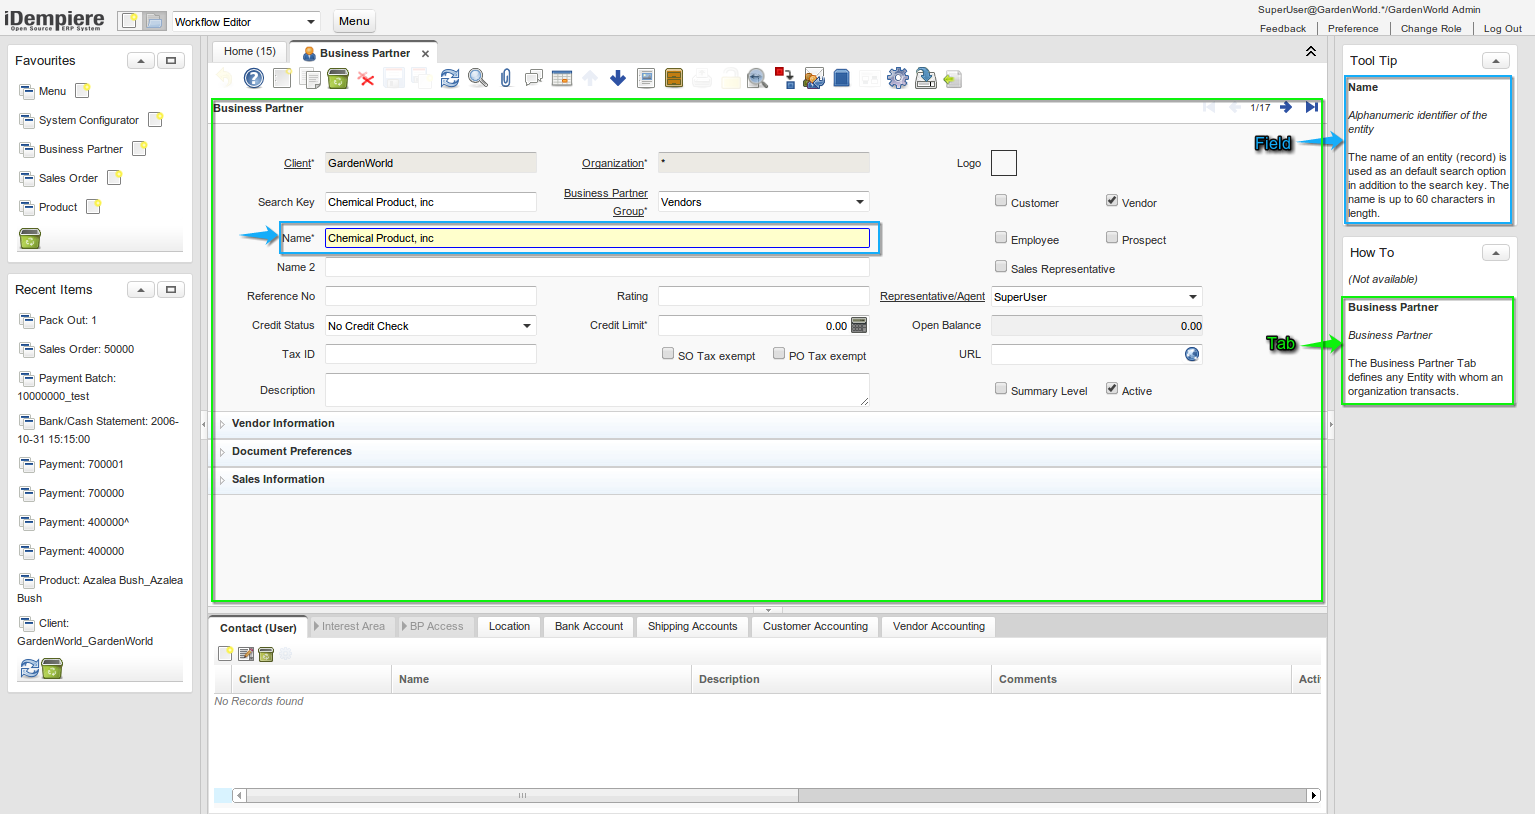Viewport: 1535px width, 814px height.
Task: Copy the record using toolbar icon
Action: click(310, 78)
